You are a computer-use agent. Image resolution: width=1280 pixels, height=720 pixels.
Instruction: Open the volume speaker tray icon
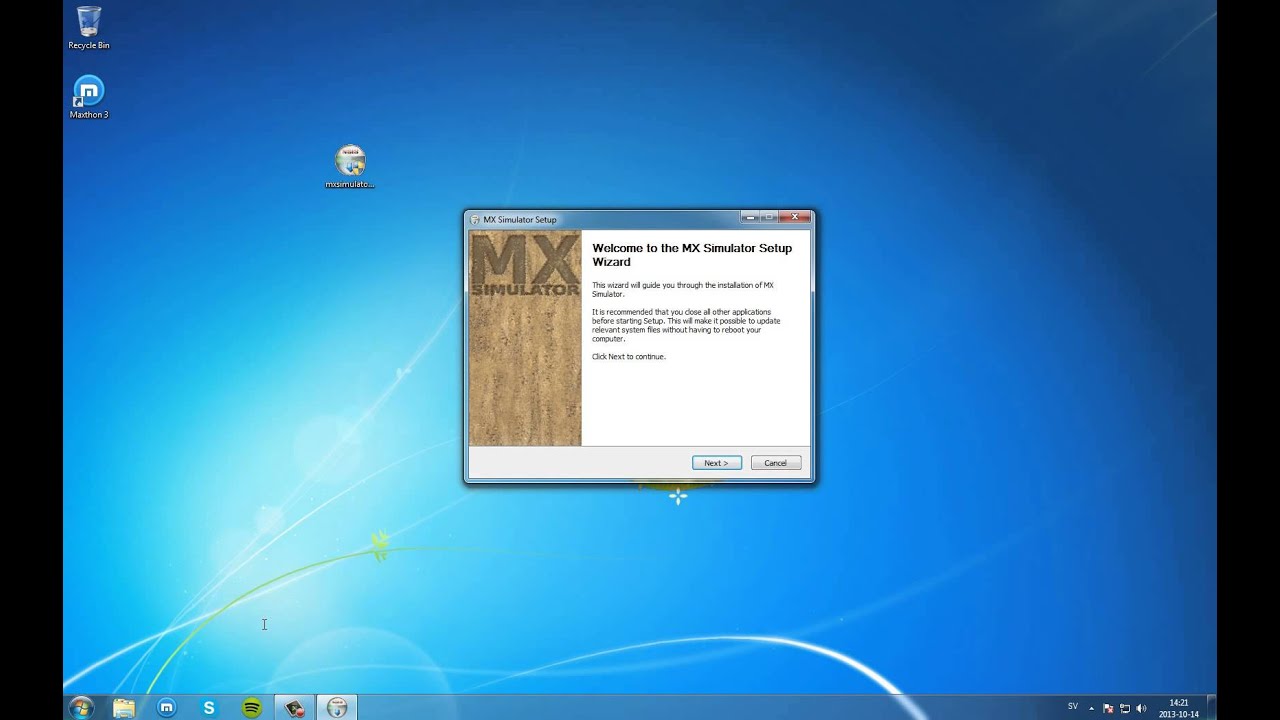(x=1141, y=708)
